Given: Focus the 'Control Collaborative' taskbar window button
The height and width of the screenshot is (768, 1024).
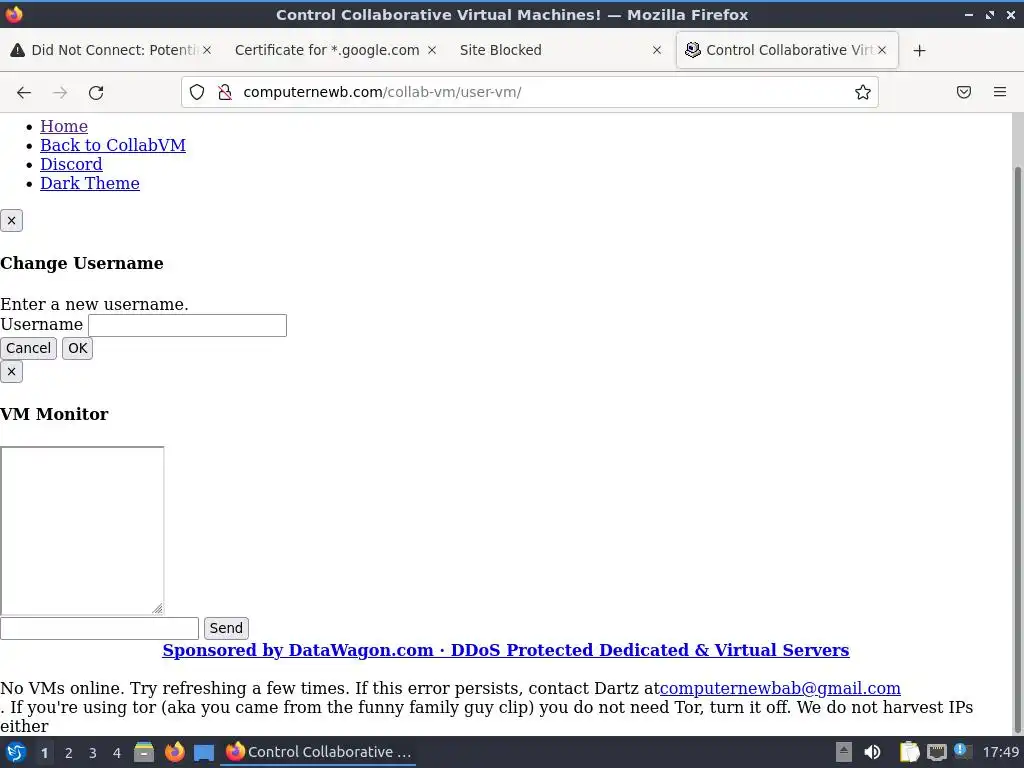Looking at the screenshot, I should [x=319, y=752].
